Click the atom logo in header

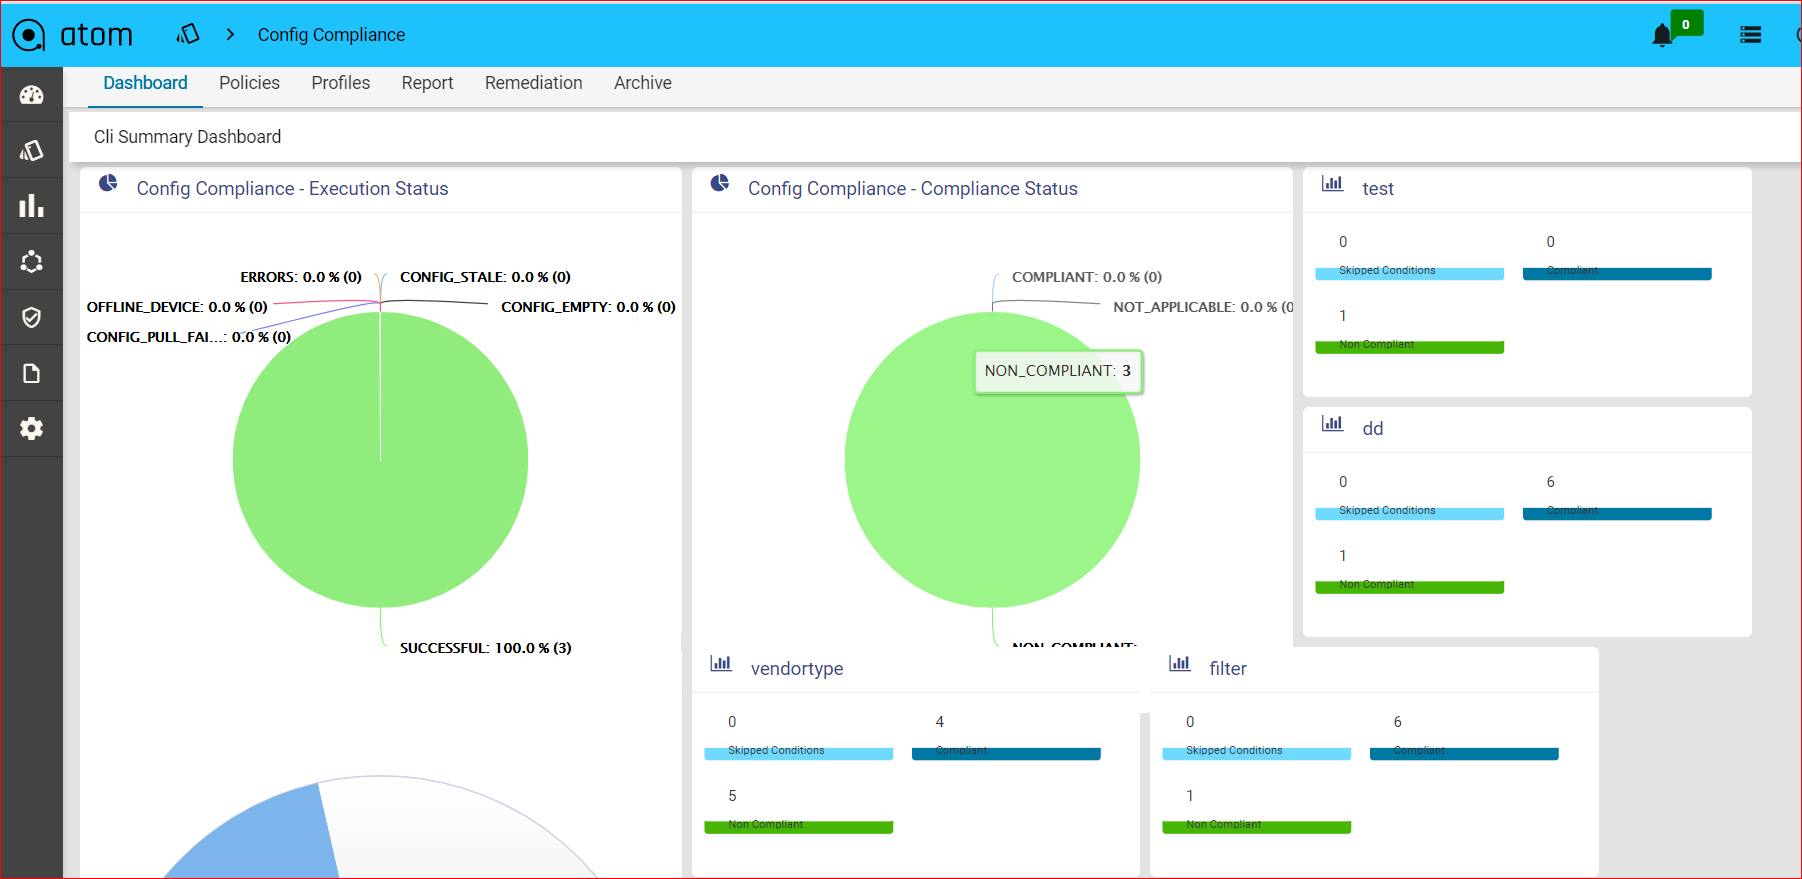[x=72, y=35]
